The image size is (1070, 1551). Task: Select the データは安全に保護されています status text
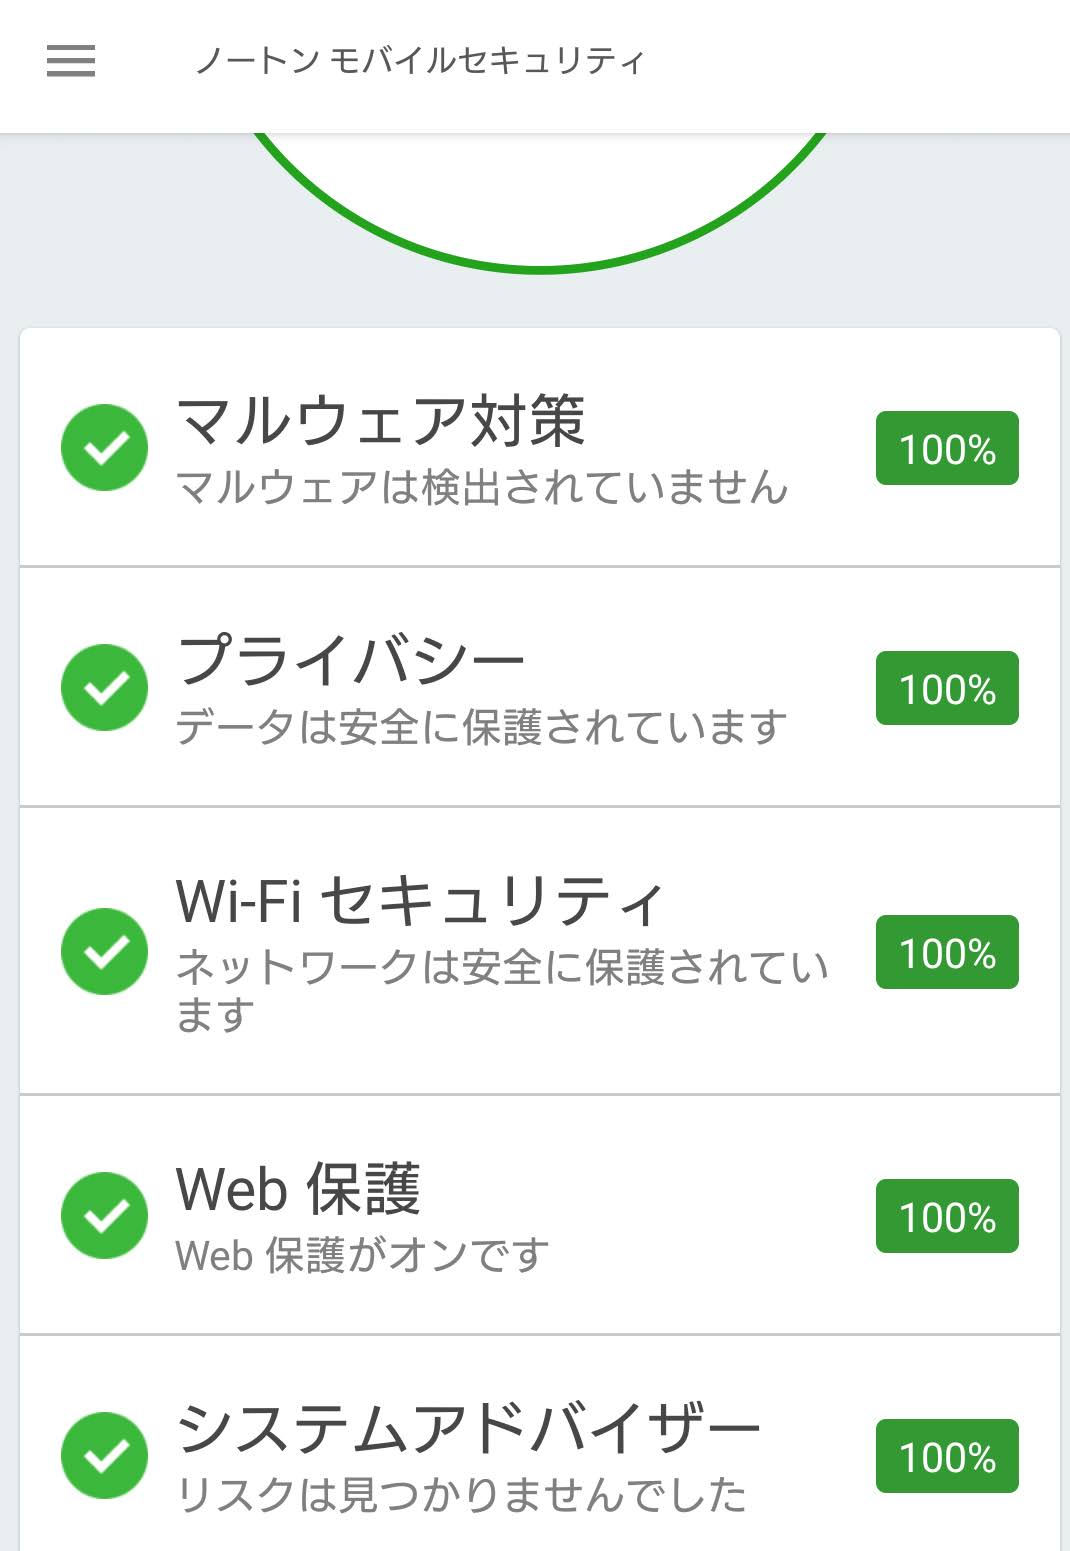[x=481, y=728]
